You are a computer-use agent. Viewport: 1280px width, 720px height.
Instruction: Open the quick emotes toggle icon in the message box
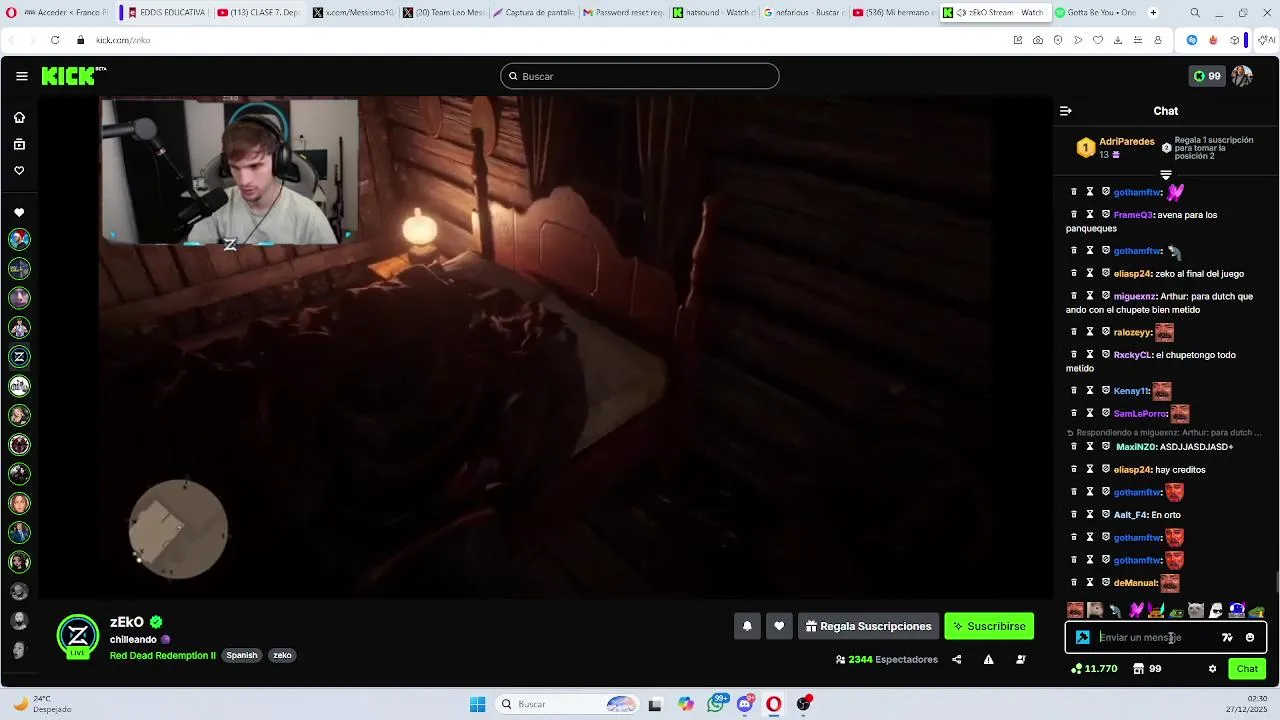(1227, 637)
